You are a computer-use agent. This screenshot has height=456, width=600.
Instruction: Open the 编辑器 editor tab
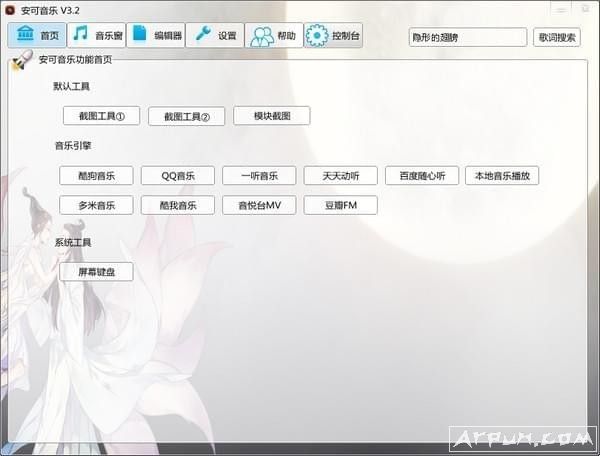tap(156, 36)
